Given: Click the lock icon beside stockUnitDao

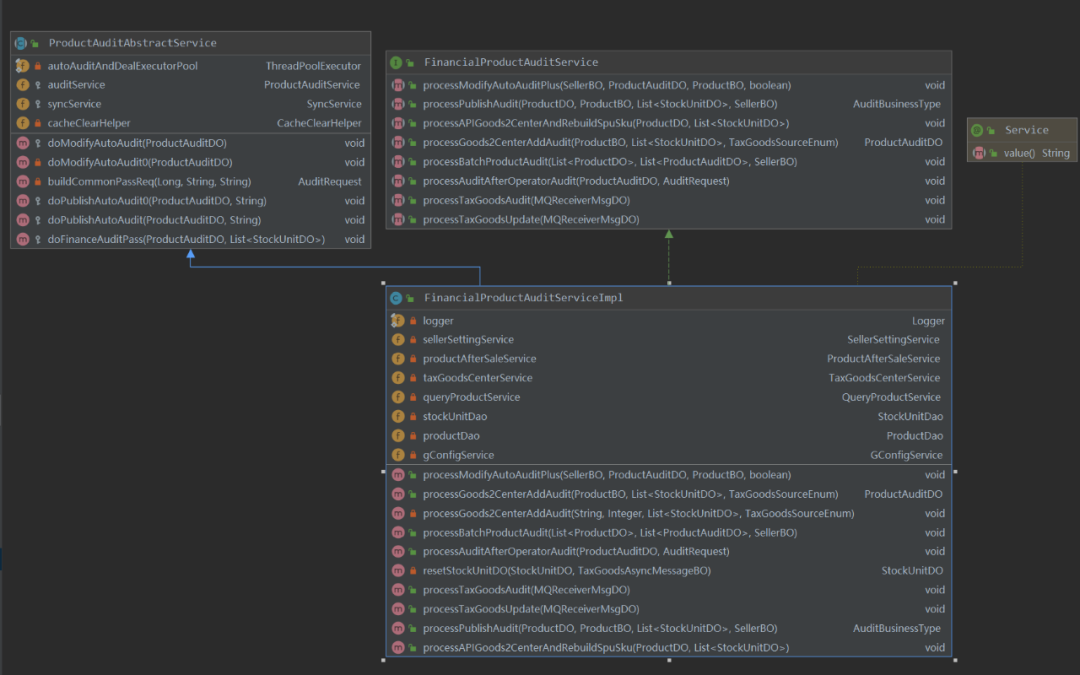Looking at the screenshot, I should point(413,417).
